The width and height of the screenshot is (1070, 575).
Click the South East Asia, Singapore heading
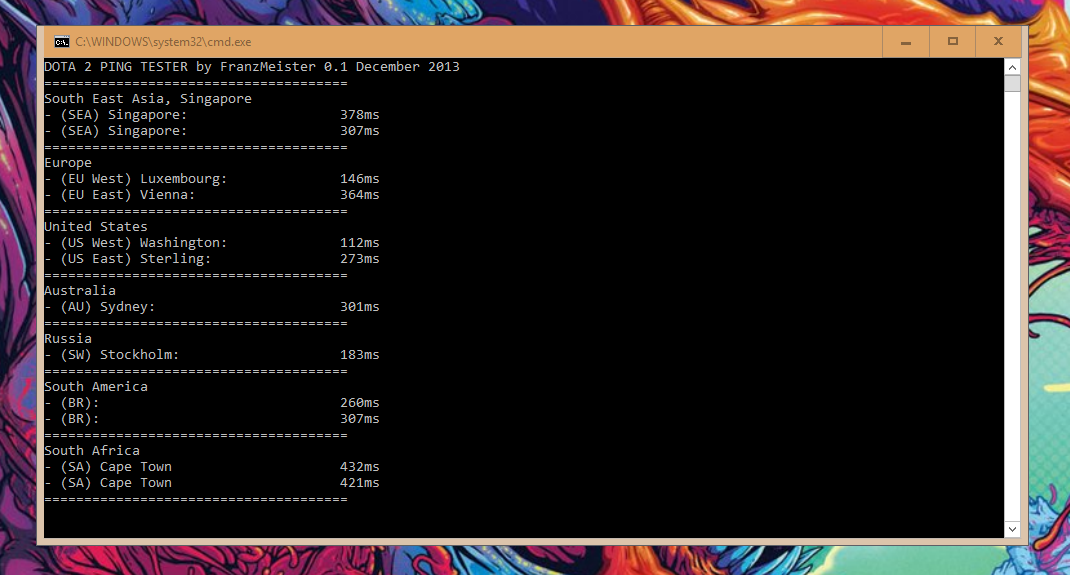pyautogui.click(x=148, y=99)
